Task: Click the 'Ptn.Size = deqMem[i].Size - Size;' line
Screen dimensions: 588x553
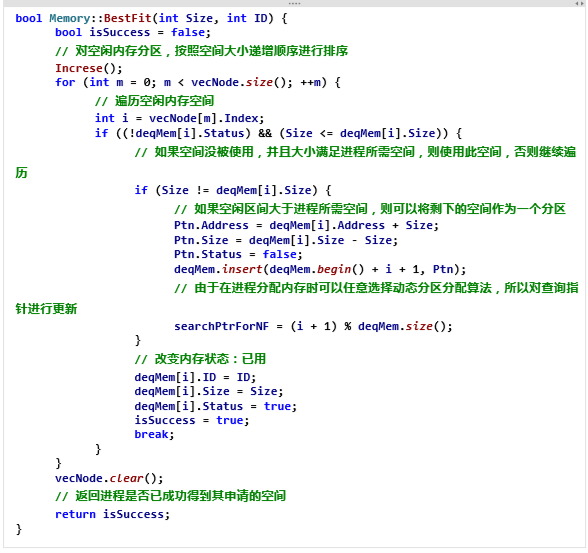Action: click(x=286, y=240)
